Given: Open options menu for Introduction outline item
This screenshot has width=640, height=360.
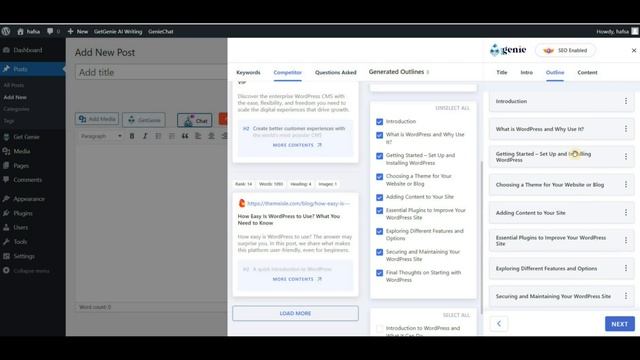Looking at the screenshot, I should click(x=626, y=101).
